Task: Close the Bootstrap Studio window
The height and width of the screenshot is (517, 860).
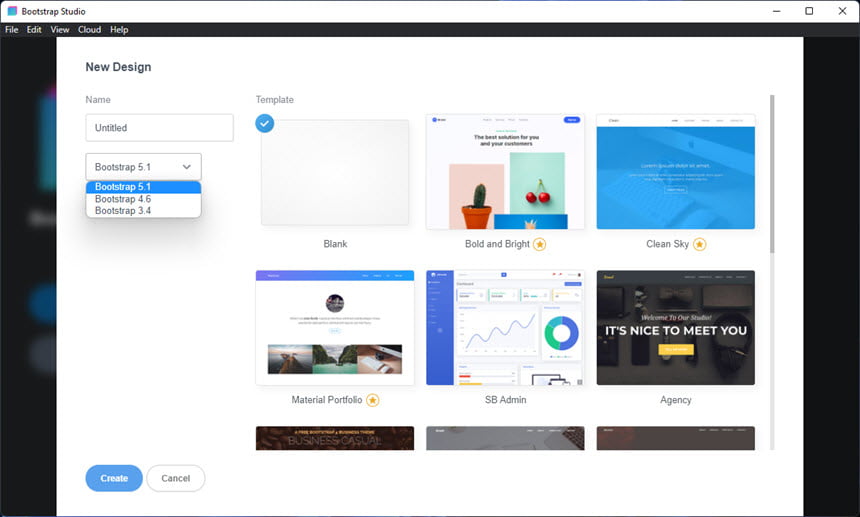Action: (842, 11)
